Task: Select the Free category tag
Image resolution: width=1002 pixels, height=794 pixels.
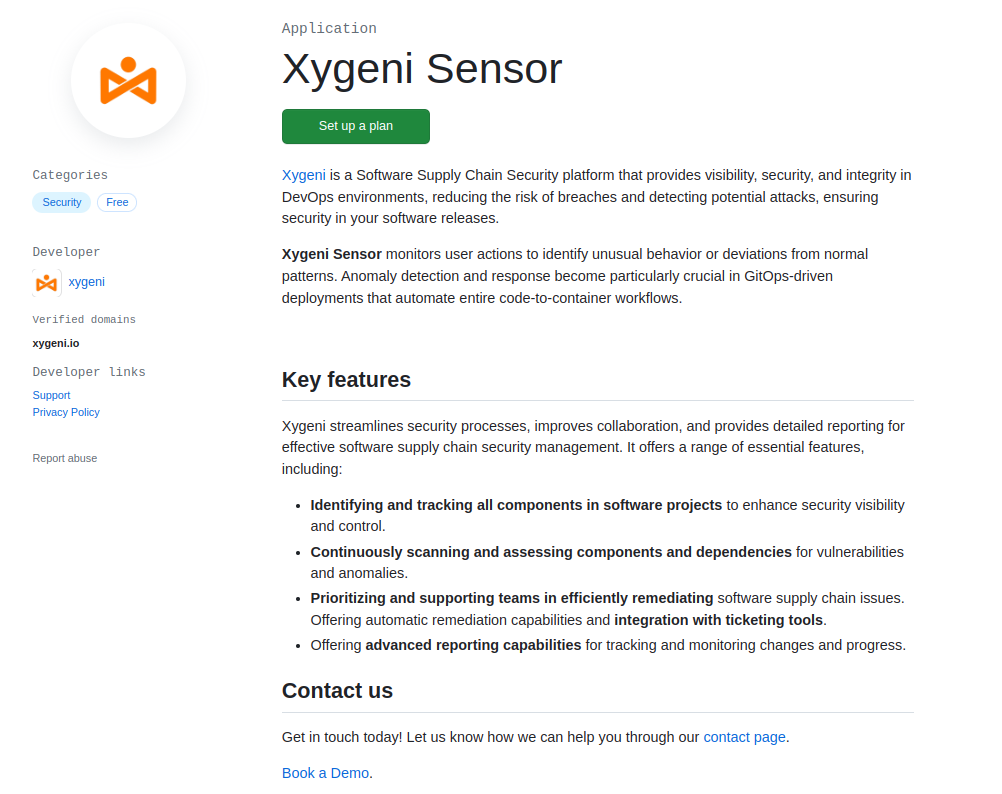Action: pyautogui.click(x=117, y=202)
